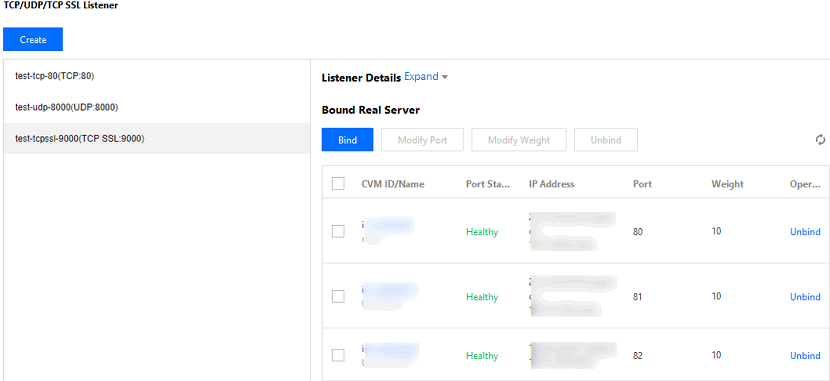Click weight value 10 in the port 80 row
The image size is (830, 381).
[716, 231]
